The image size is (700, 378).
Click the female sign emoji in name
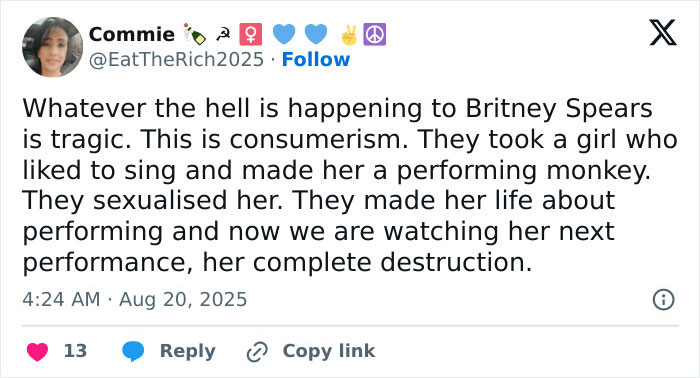(x=251, y=34)
